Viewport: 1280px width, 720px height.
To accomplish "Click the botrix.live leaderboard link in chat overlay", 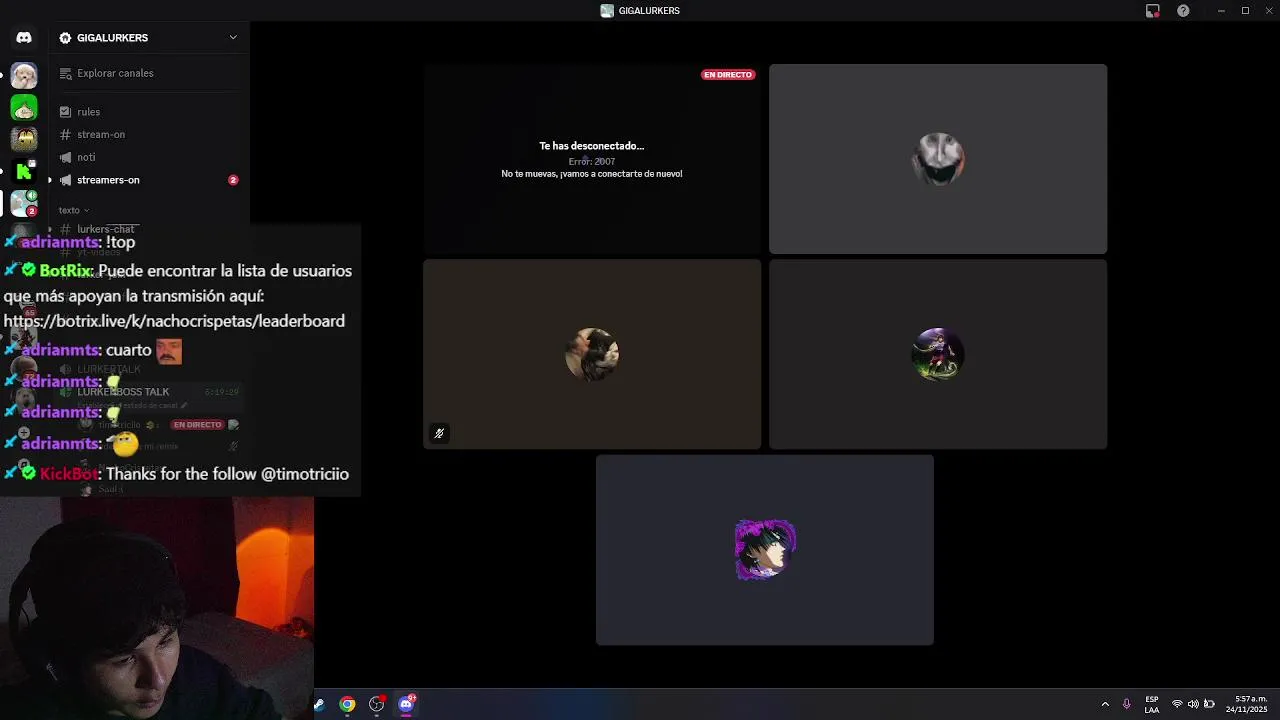I will tap(174, 321).
